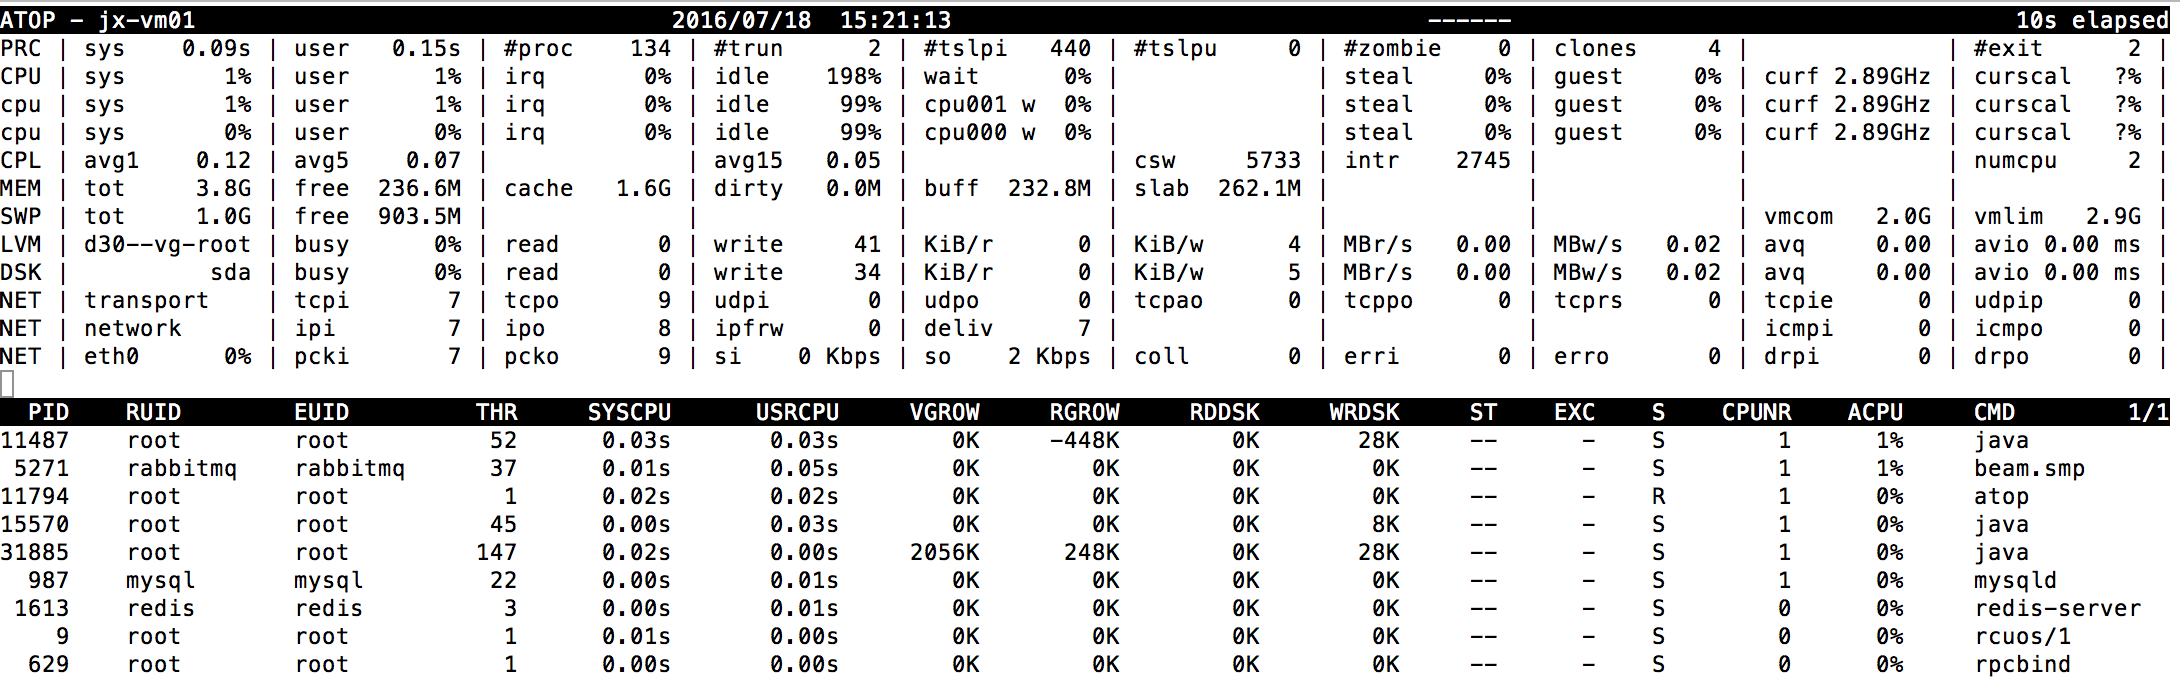
Task: Click the vmcom value 2.0G
Action: coord(1903,216)
